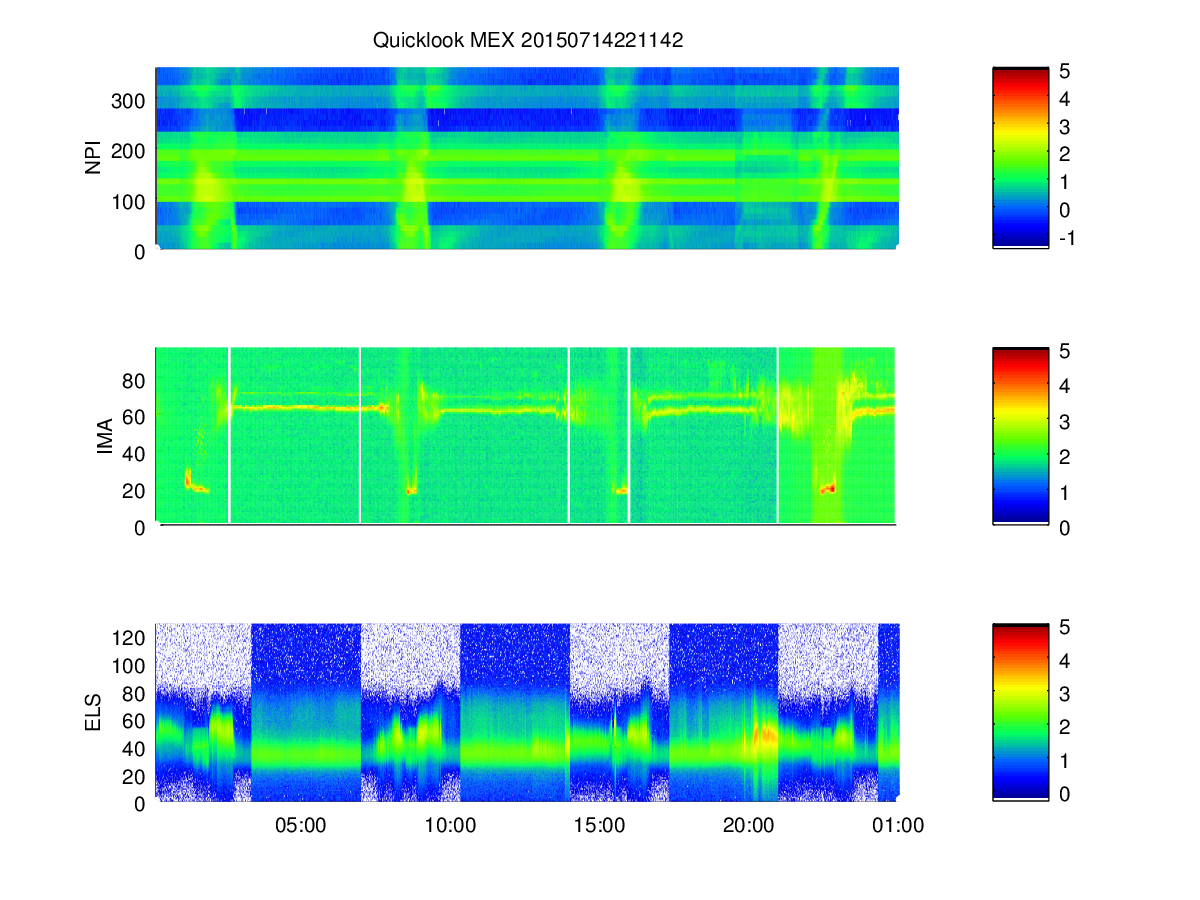Select the ELS y-axis label
The image size is (1200, 900).
pyautogui.click(x=94, y=713)
